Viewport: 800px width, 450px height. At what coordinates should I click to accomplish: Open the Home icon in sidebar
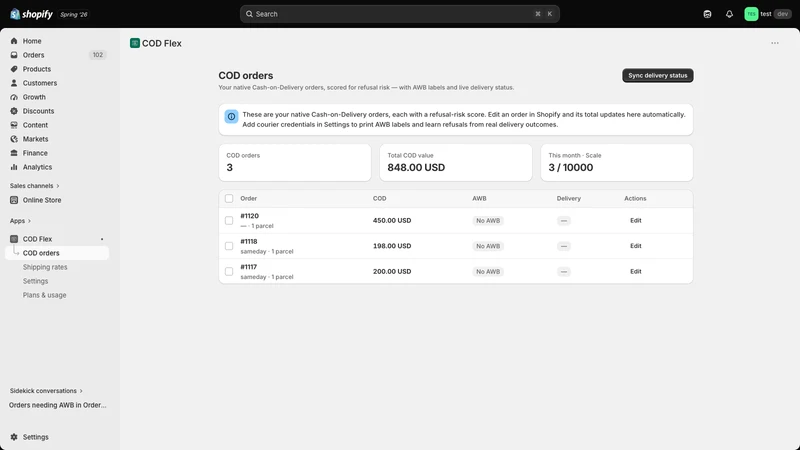coord(14,41)
